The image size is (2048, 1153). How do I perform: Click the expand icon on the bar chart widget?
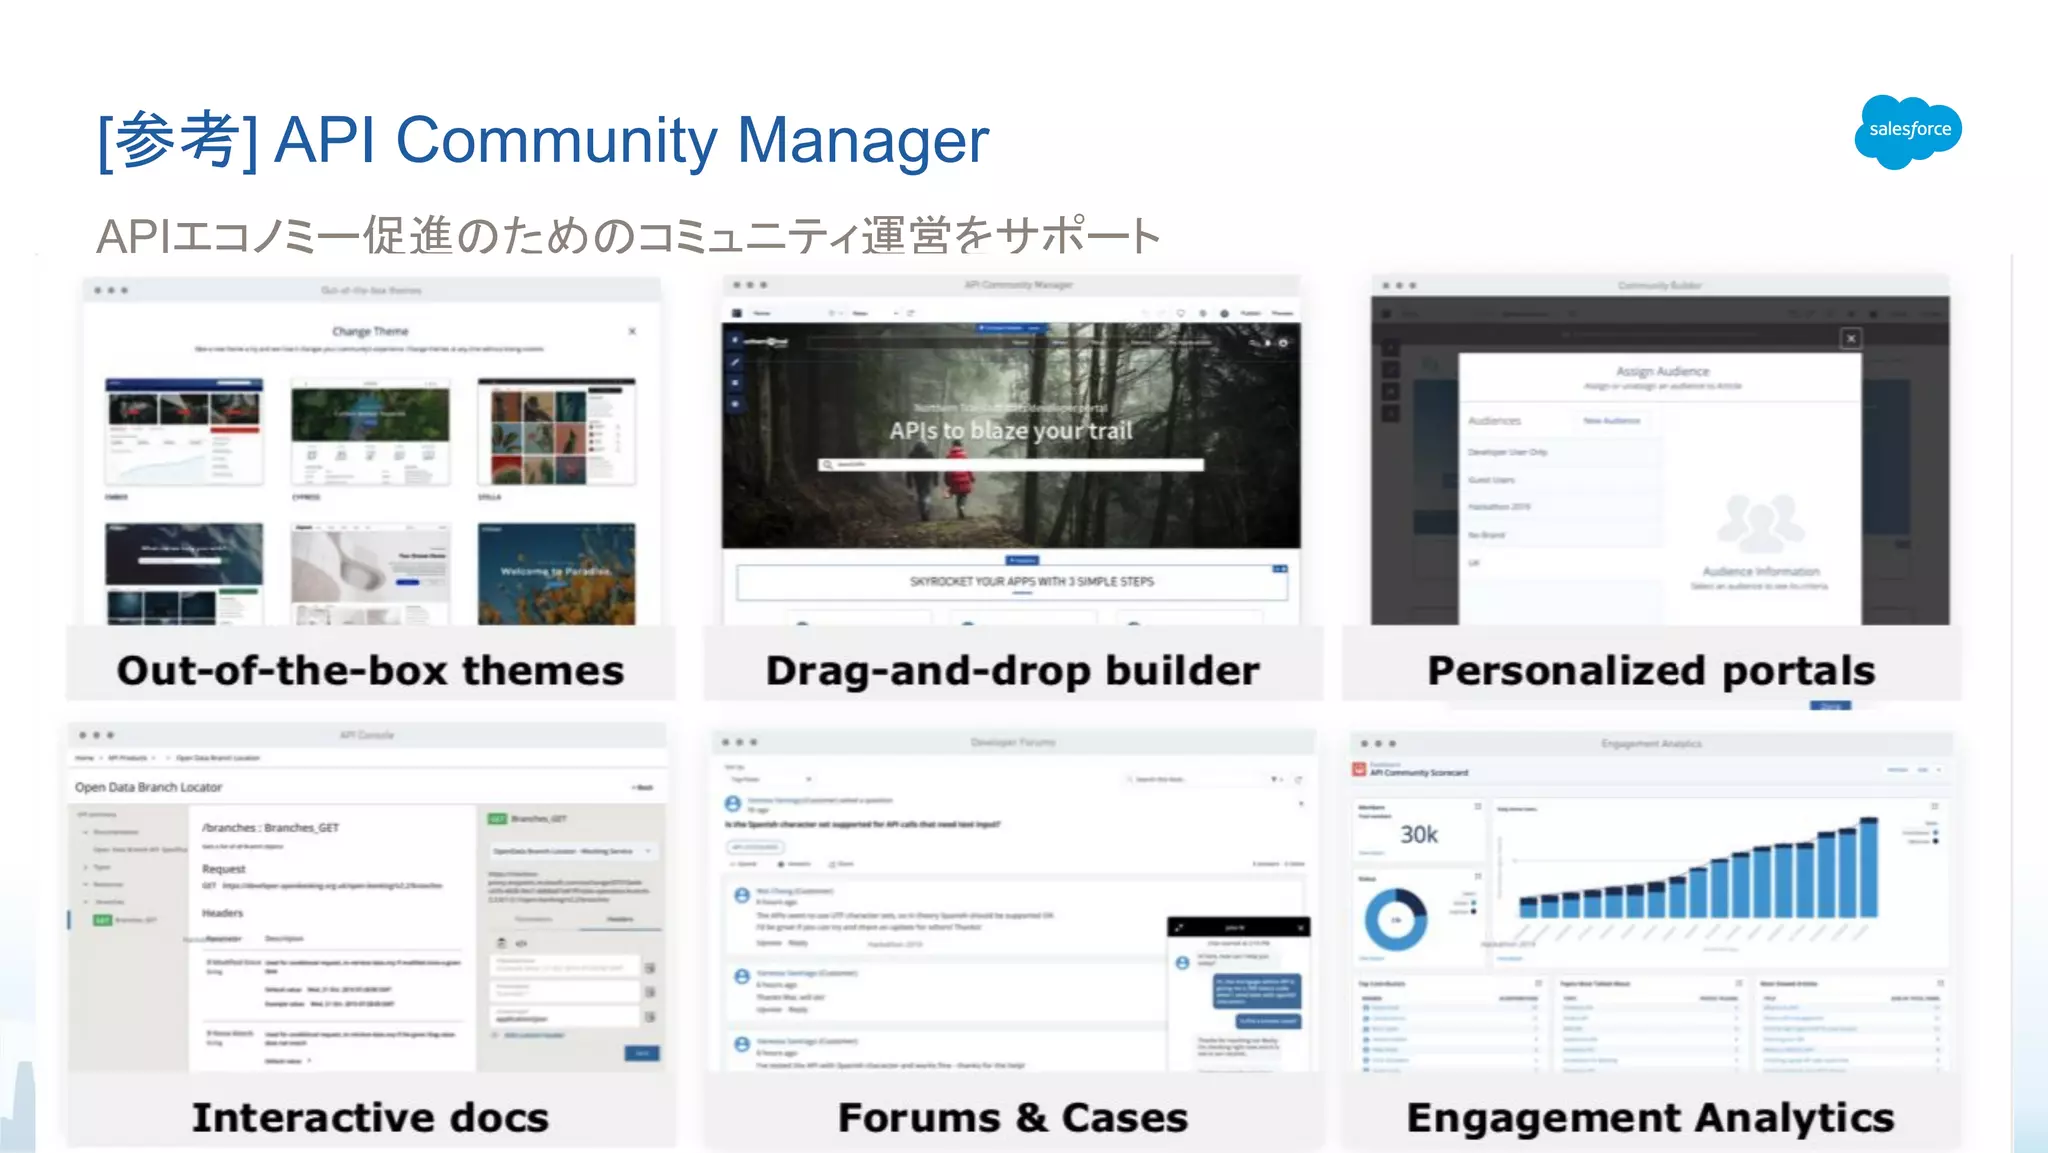tap(1934, 806)
